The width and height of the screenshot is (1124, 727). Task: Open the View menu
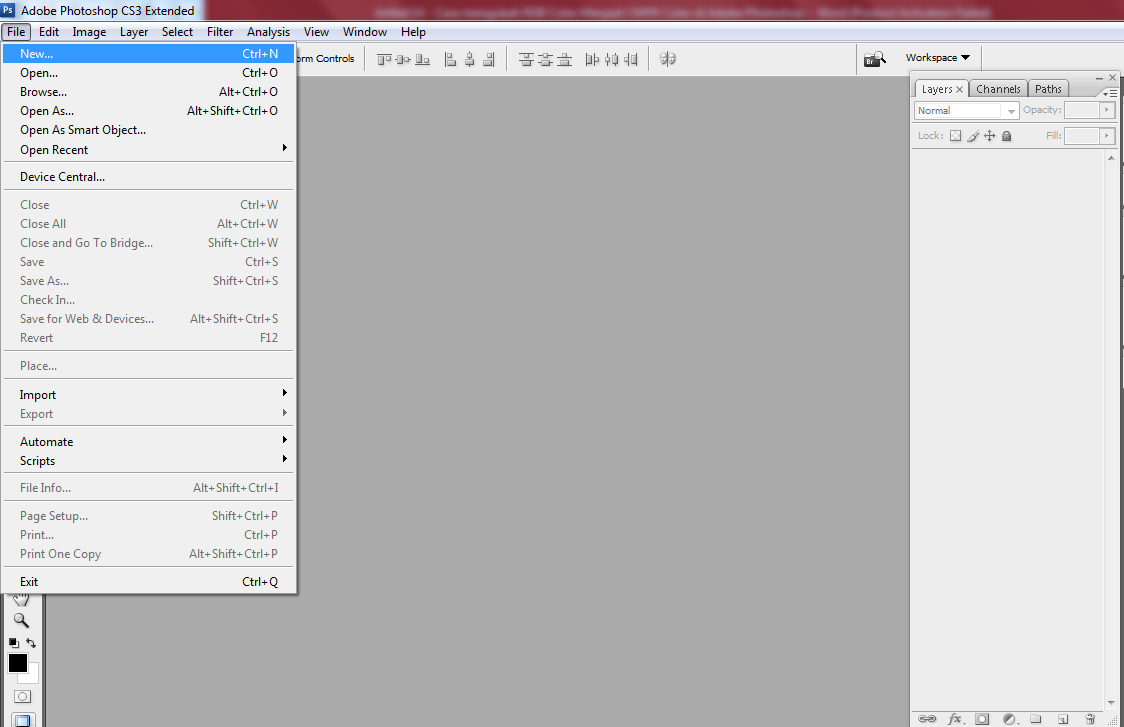coord(316,32)
